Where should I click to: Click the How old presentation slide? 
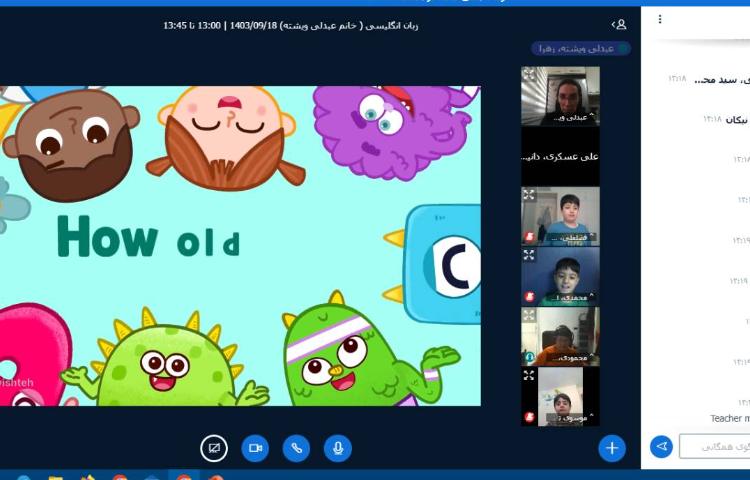(x=240, y=246)
